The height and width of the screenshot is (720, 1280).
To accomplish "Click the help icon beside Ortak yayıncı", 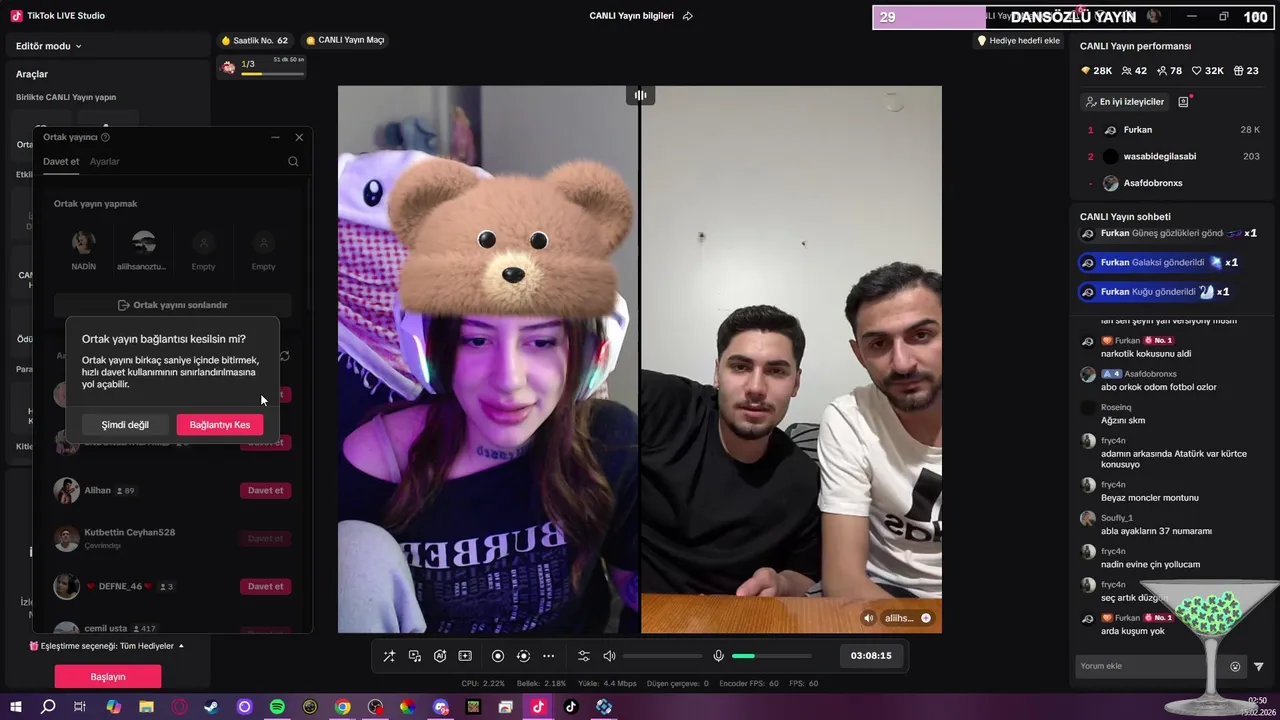I will click(105, 137).
